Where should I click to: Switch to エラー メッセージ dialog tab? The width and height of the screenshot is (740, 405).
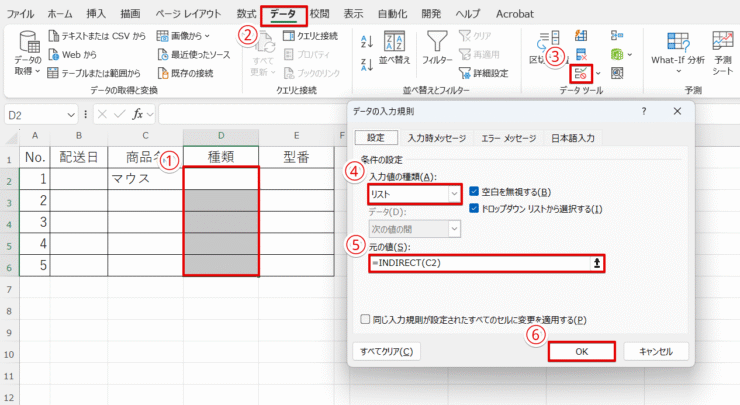508,138
